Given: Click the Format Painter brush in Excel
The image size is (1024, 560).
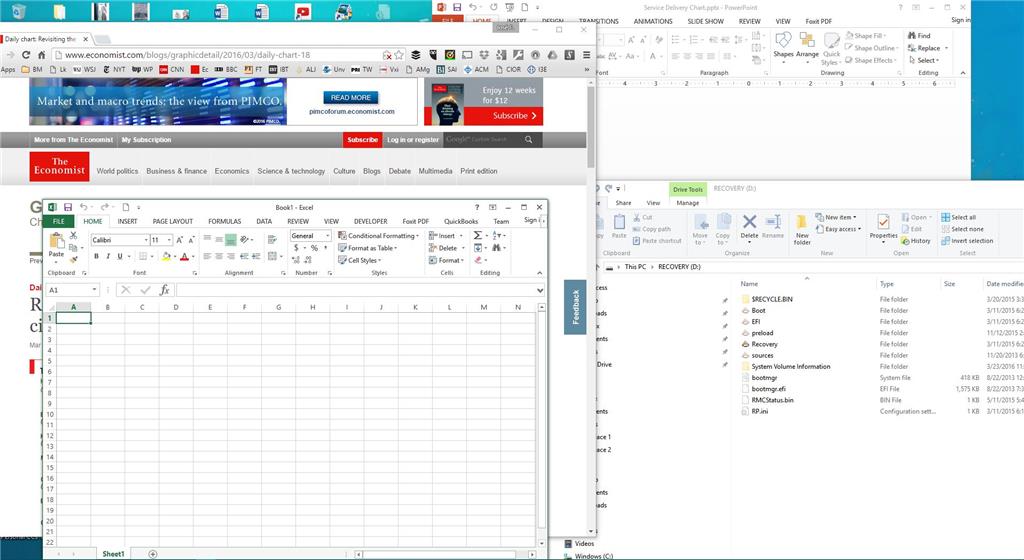Looking at the screenshot, I should (x=73, y=259).
